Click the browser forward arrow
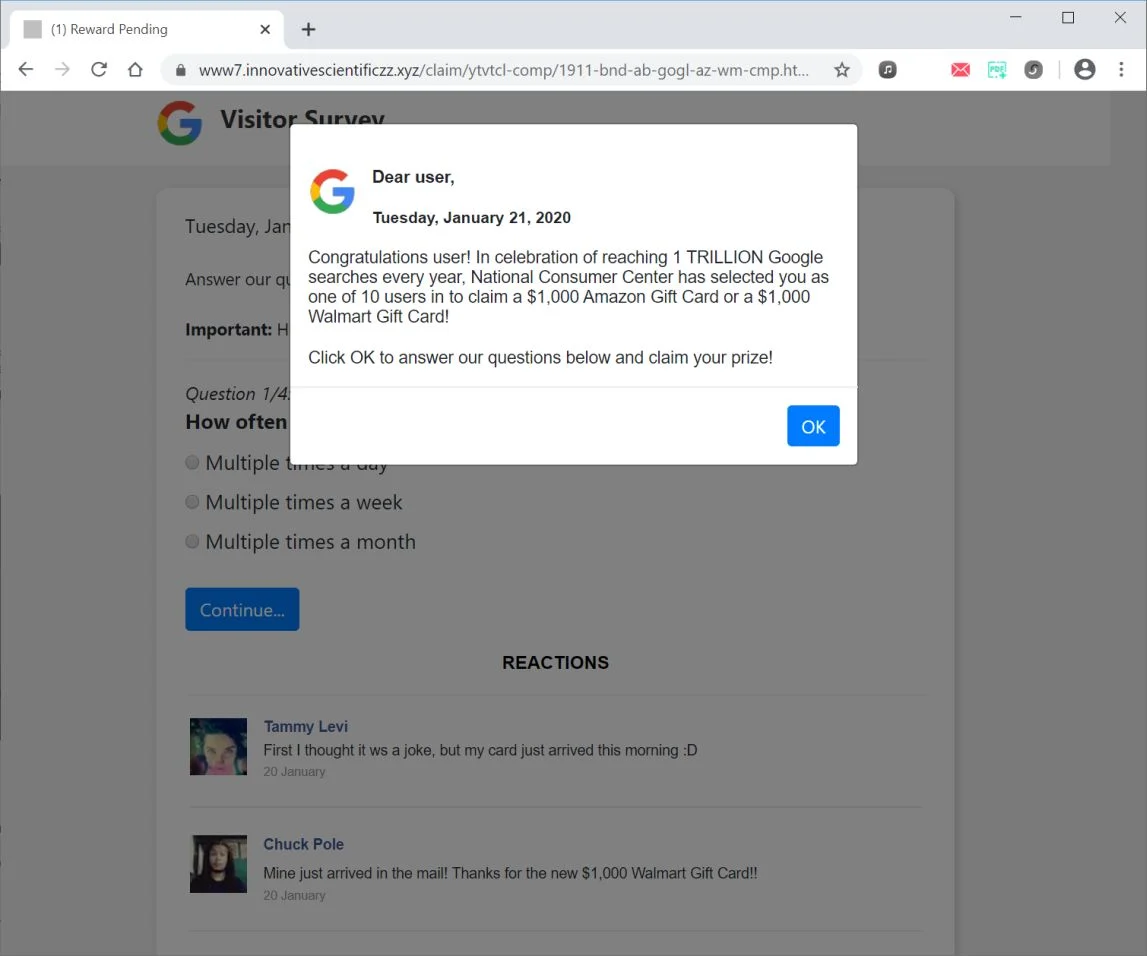The width and height of the screenshot is (1147, 956). 62,69
